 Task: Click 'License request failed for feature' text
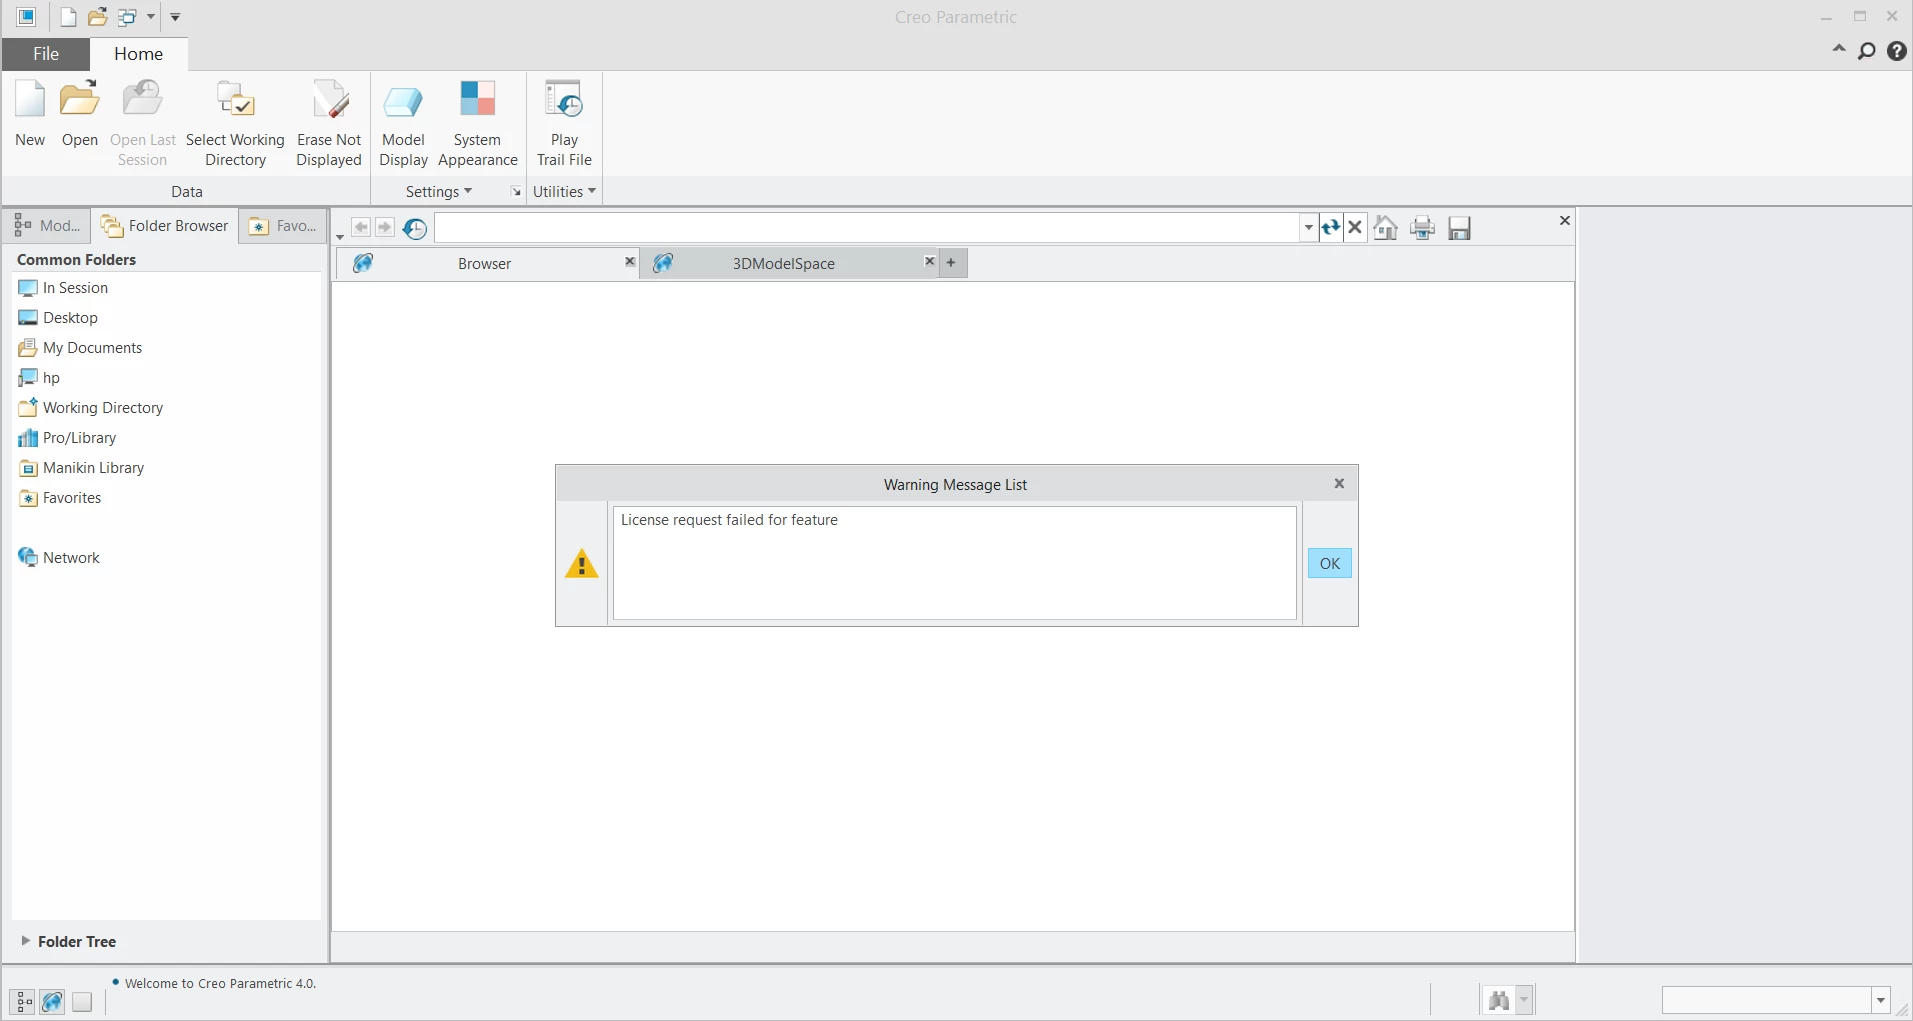(729, 520)
